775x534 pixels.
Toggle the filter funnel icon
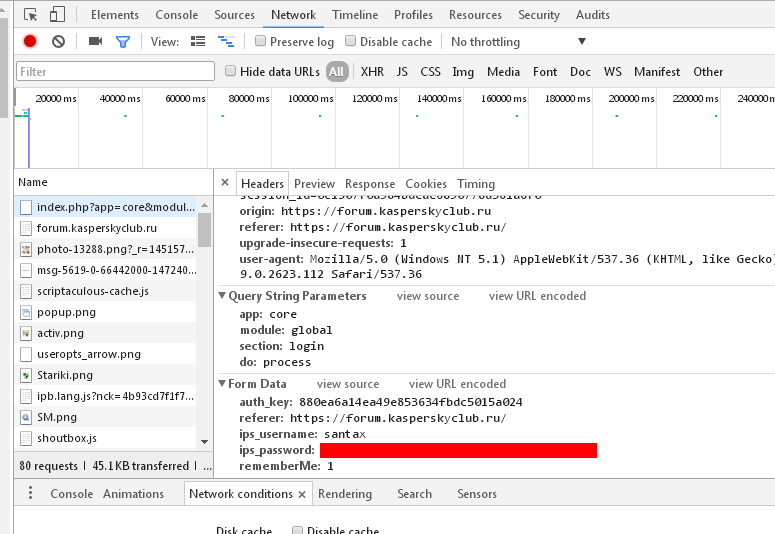pyautogui.click(x=123, y=42)
